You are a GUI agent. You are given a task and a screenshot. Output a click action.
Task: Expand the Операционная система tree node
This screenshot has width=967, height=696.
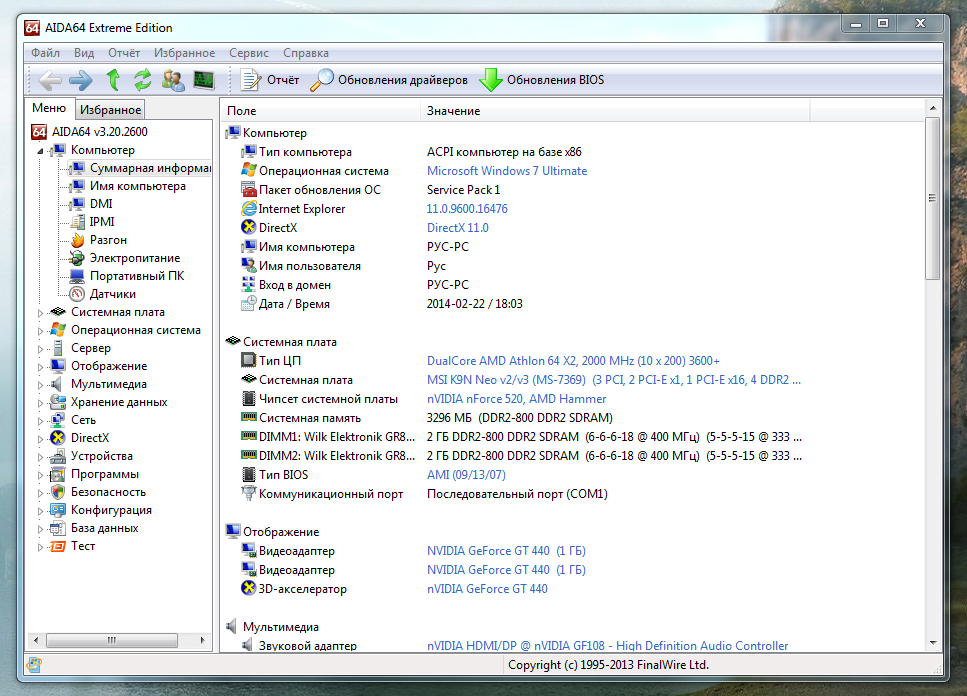(x=41, y=331)
